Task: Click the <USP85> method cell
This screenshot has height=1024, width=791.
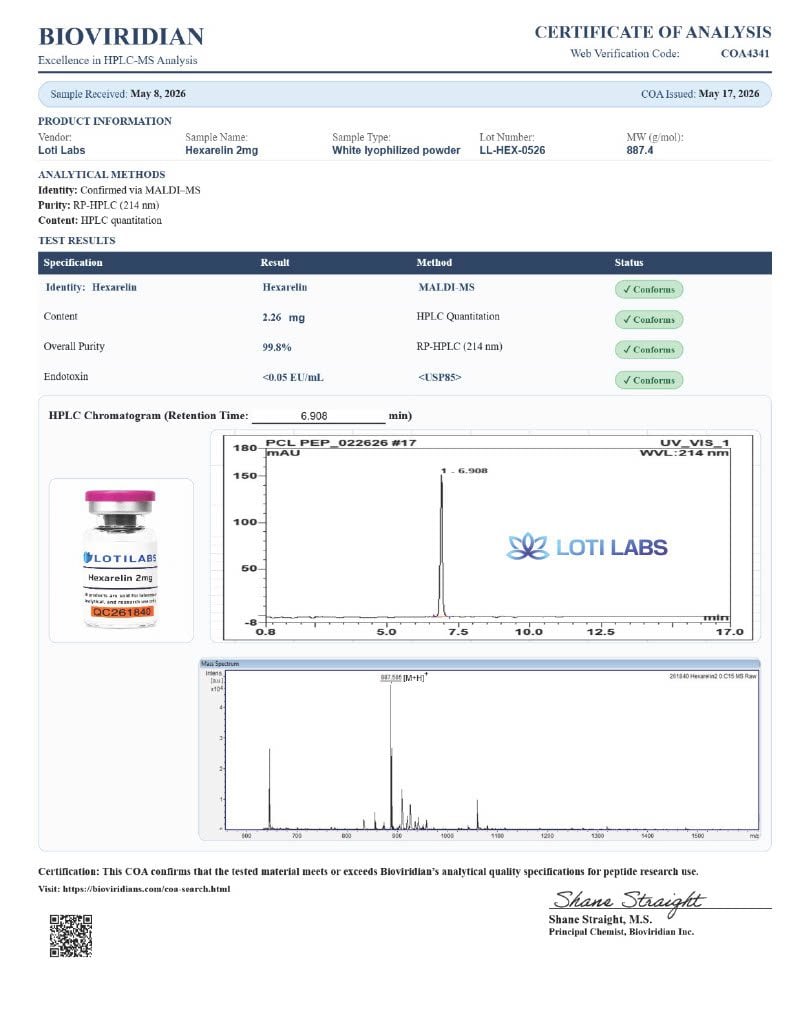Action: point(440,377)
